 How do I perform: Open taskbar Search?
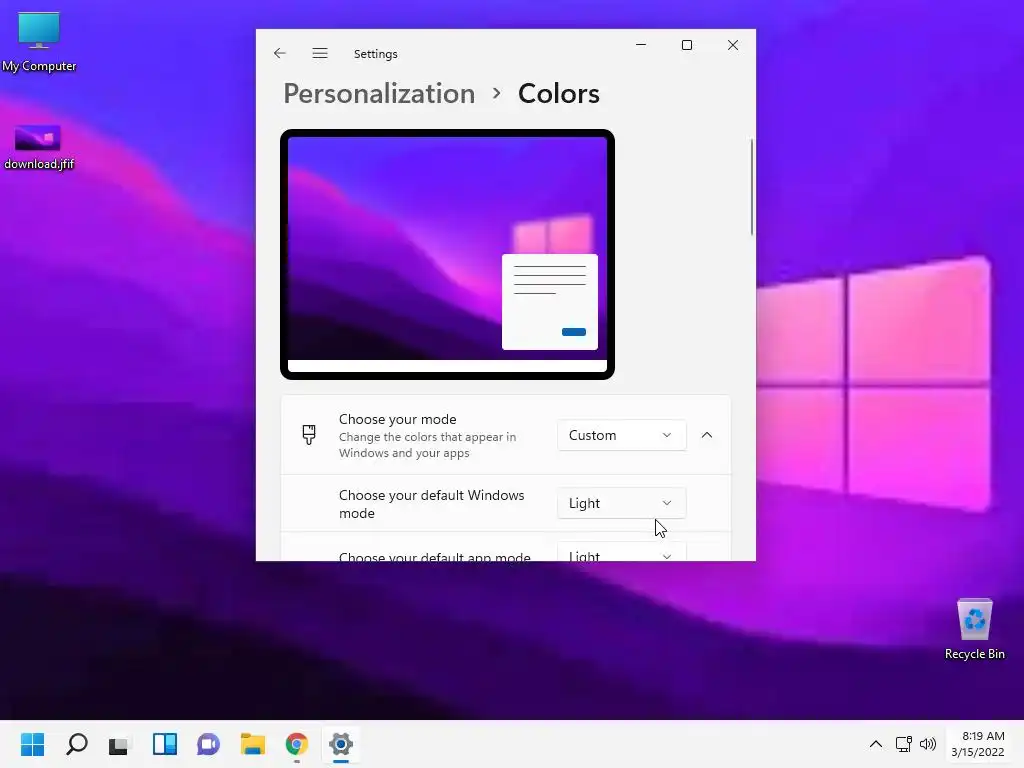click(x=76, y=744)
